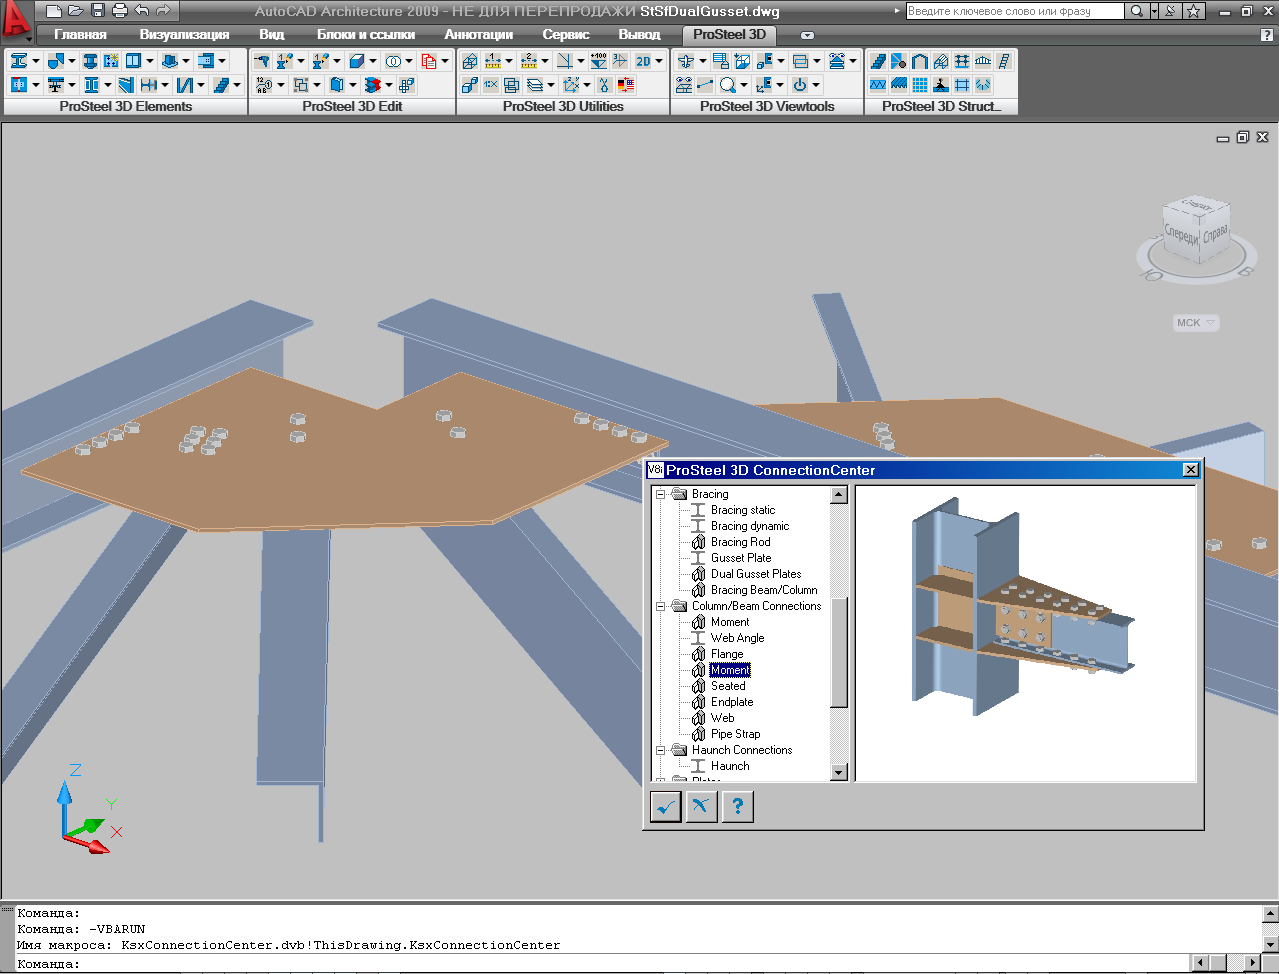This screenshot has width=1279, height=974.
Task: Open dropdown arrow next to red copy icon
Action: pos(445,61)
